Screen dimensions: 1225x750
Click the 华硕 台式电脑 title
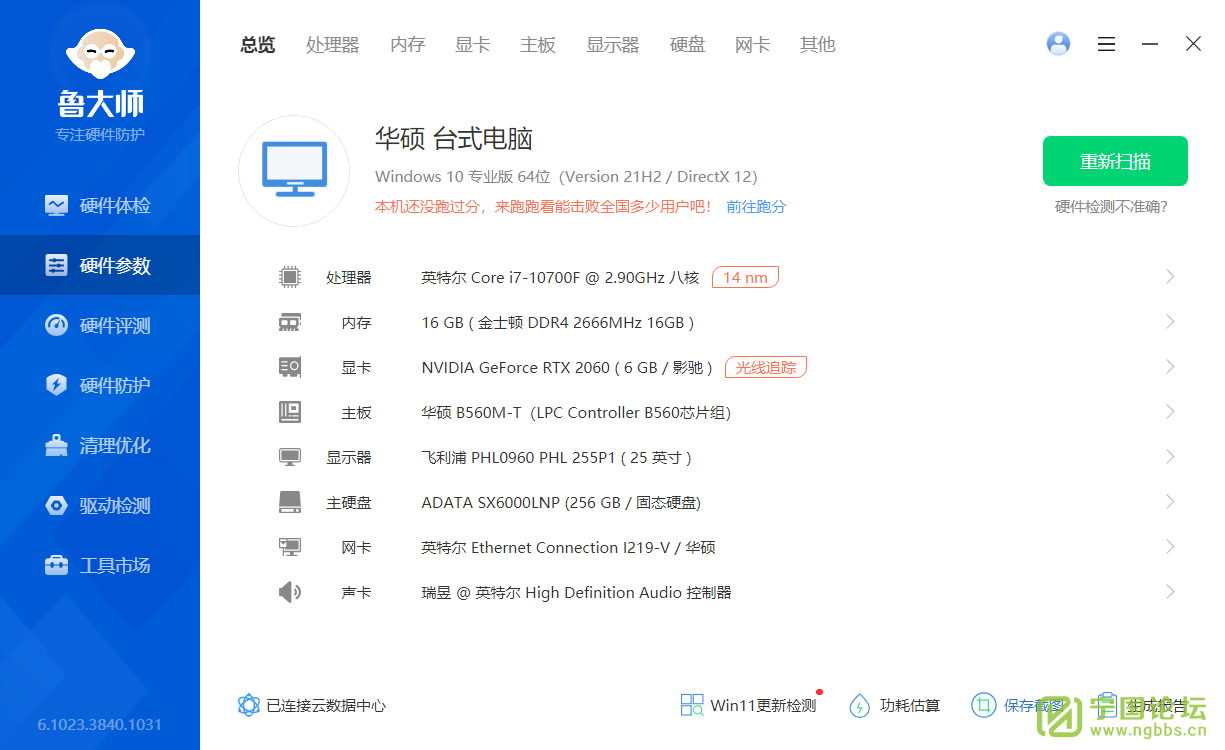pos(454,139)
